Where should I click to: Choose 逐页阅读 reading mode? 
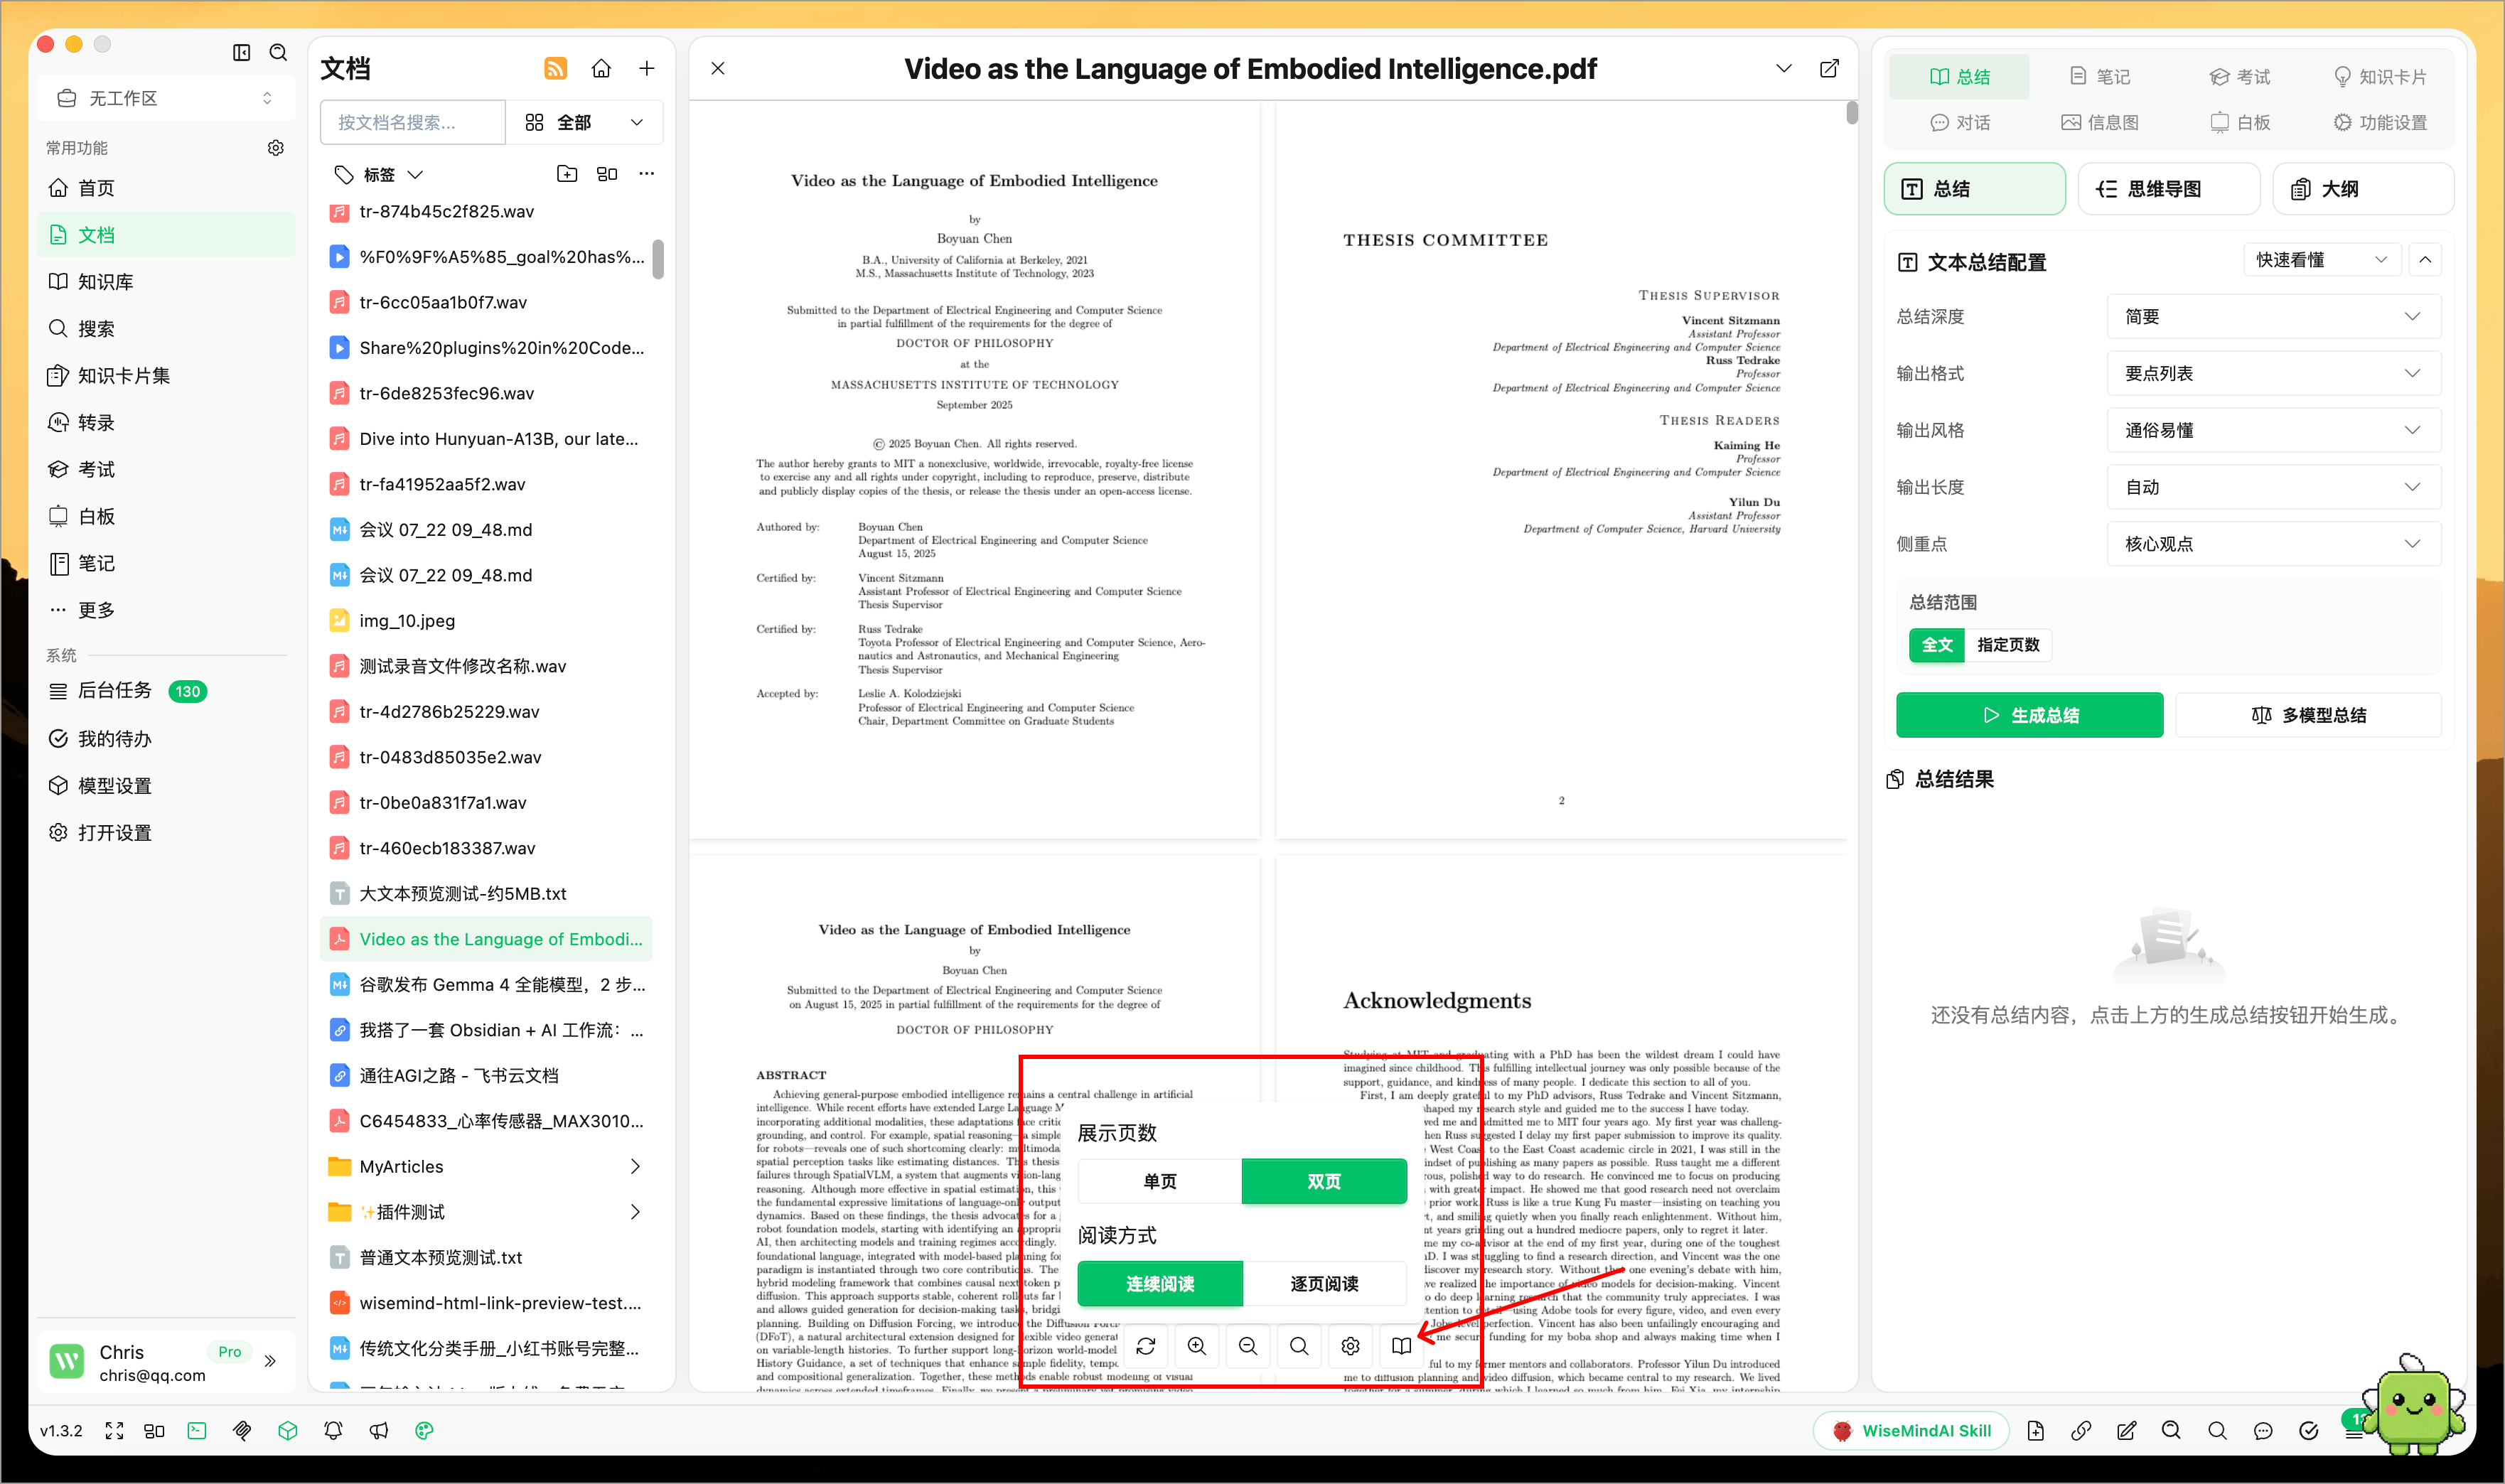[x=1324, y=1284]
